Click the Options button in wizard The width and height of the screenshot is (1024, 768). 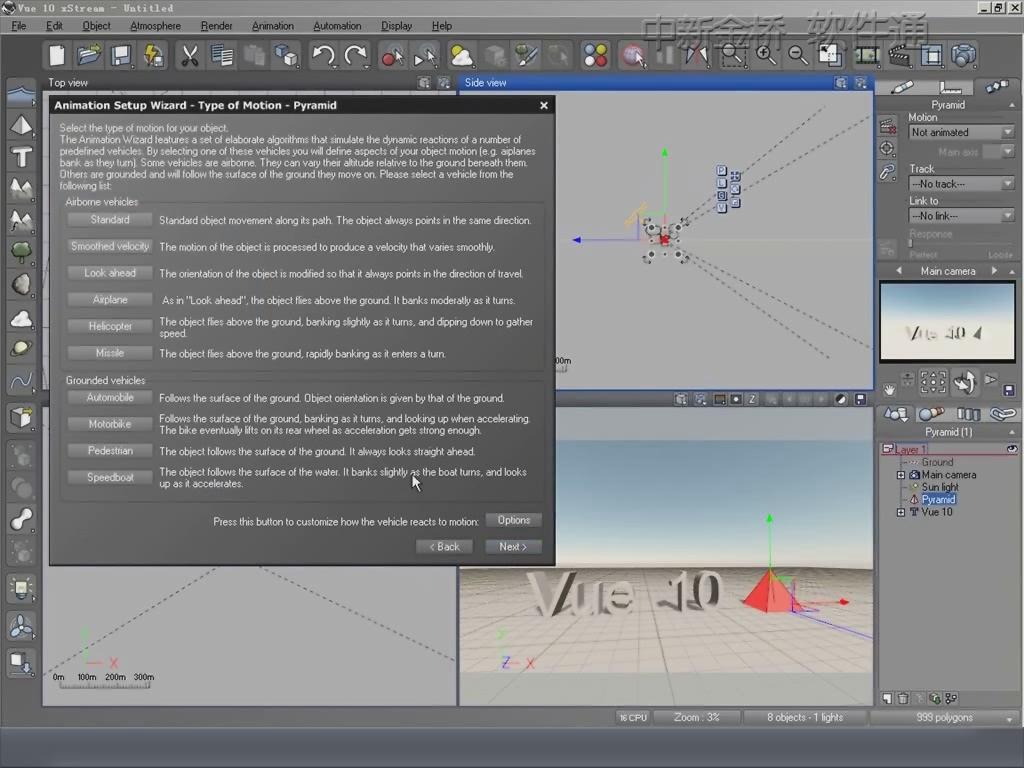[513, 520]
